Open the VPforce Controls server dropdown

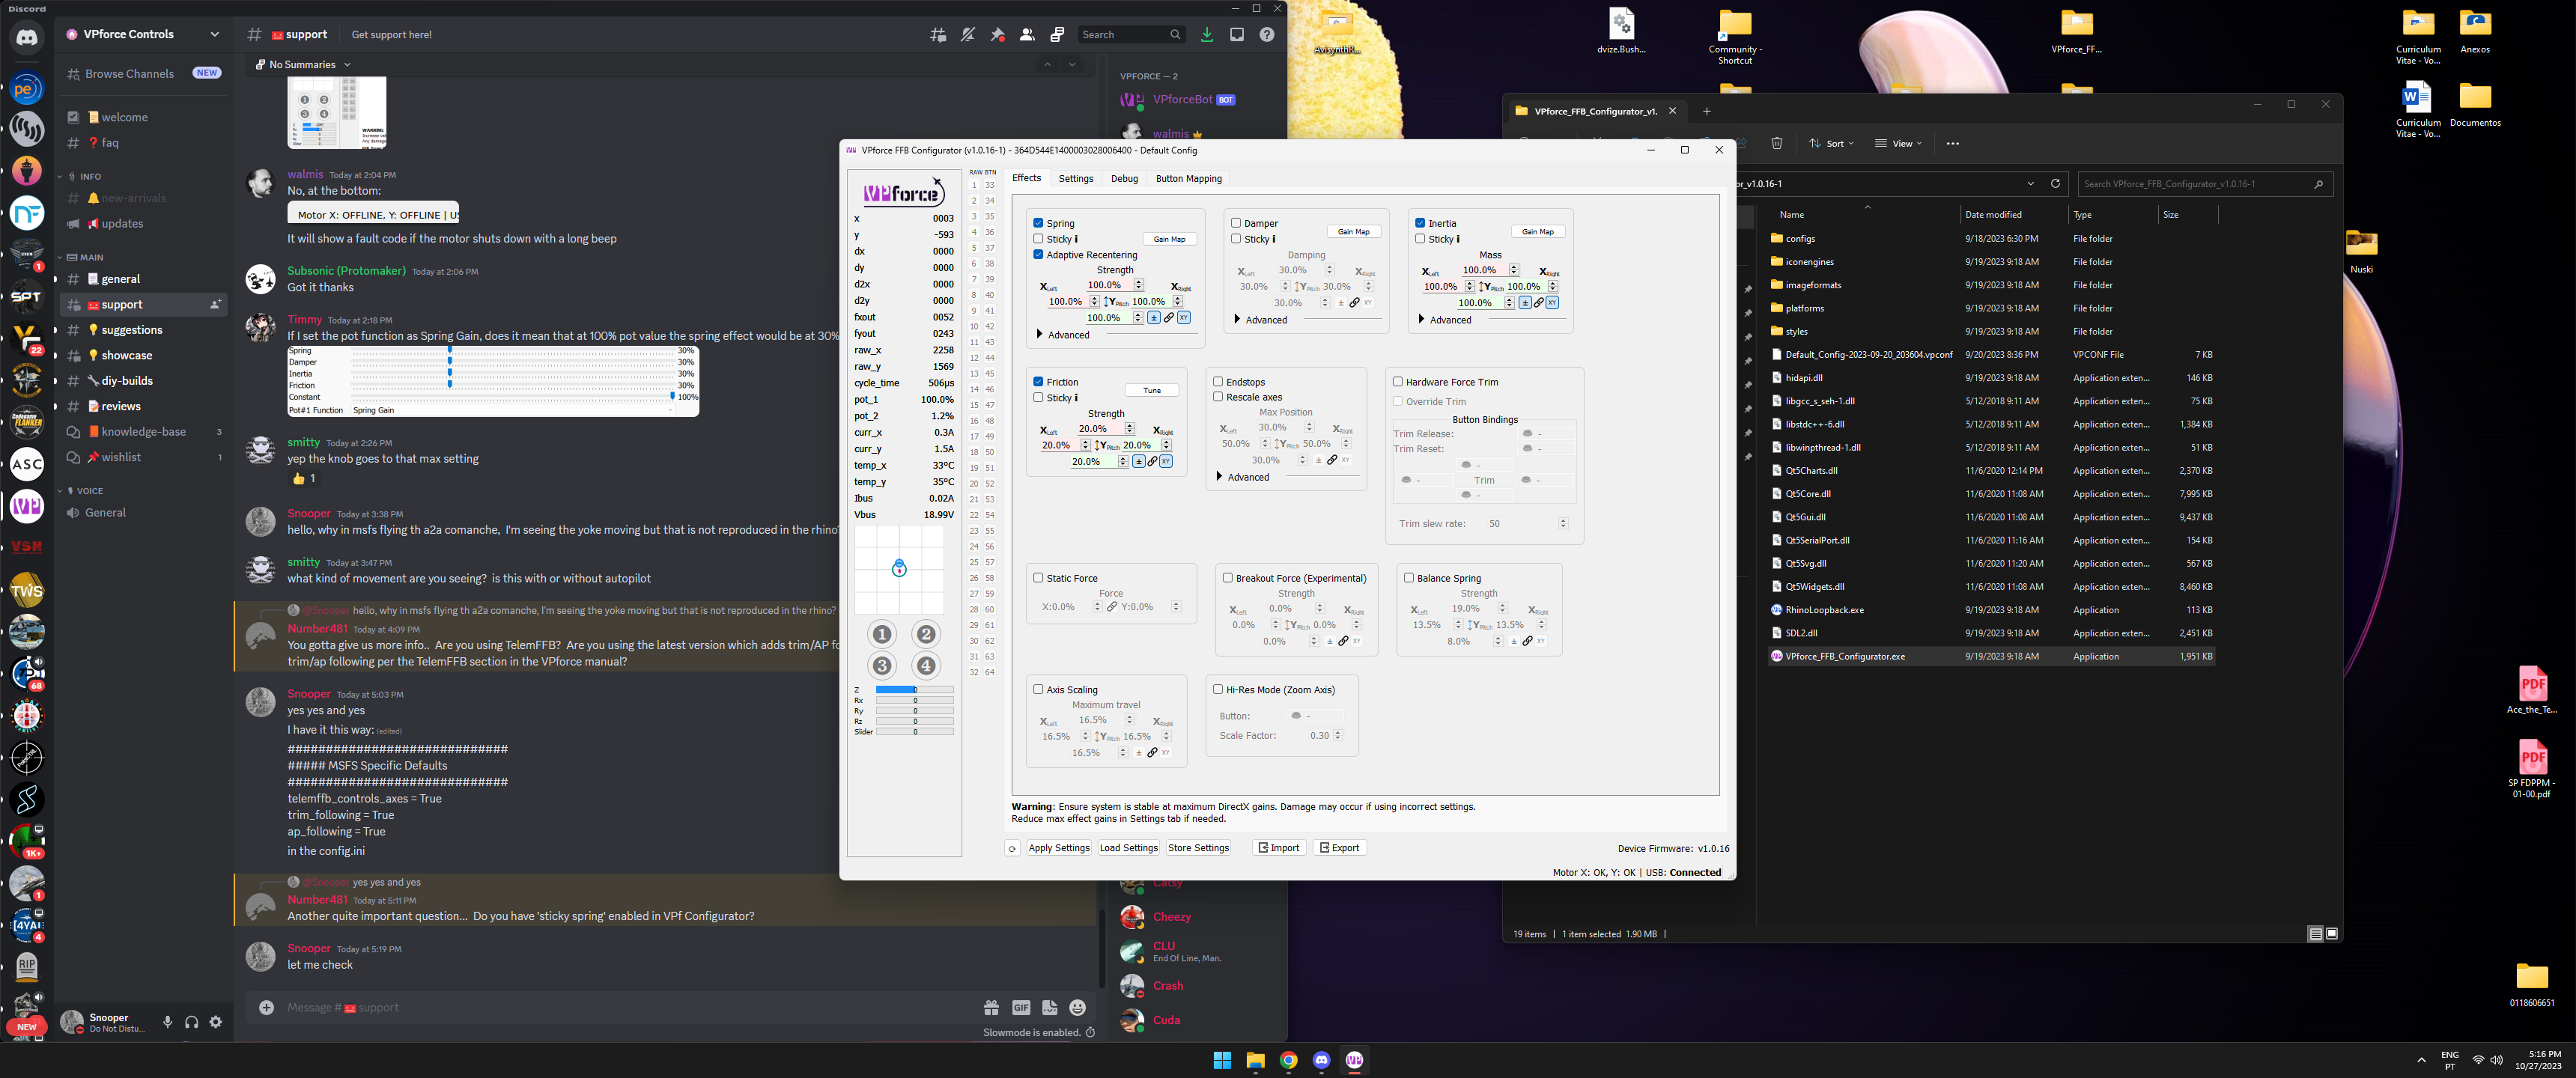coord(214,34)
